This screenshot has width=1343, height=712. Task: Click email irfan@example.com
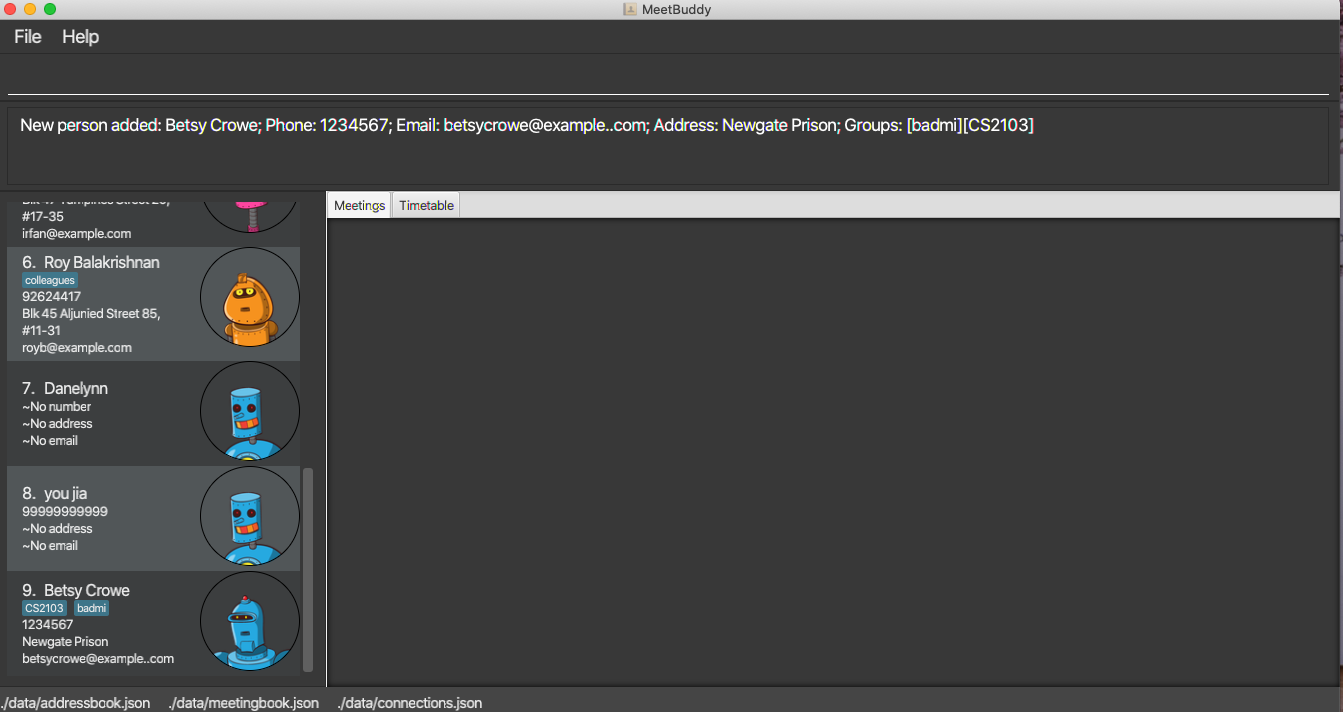(77, 233)
